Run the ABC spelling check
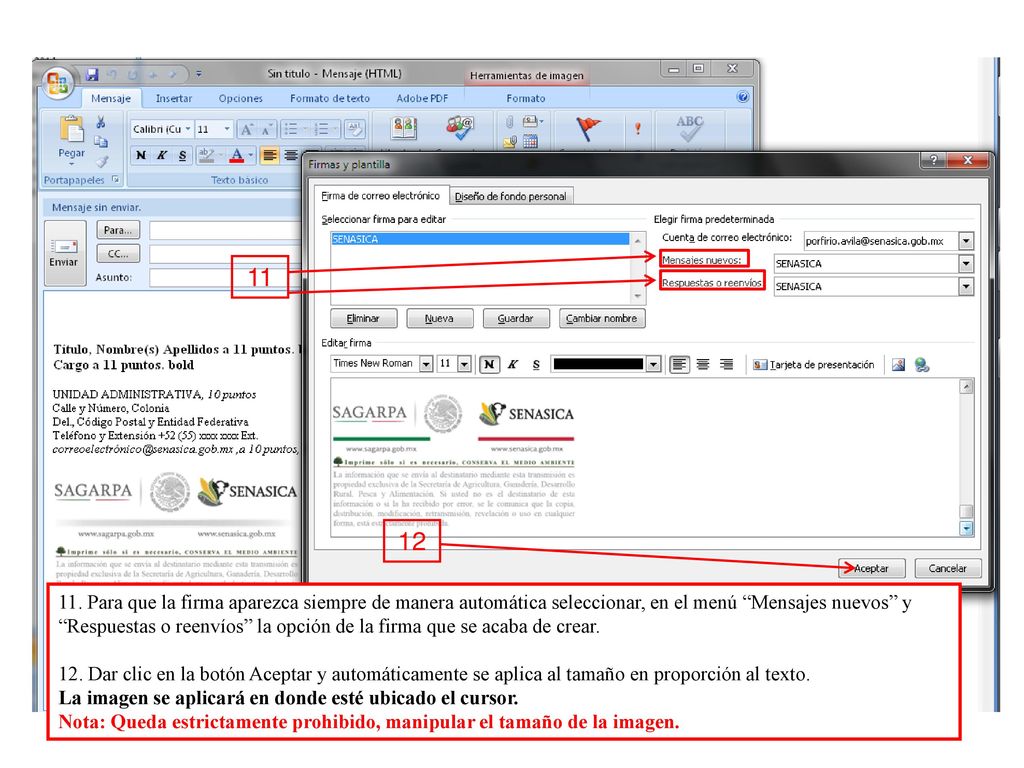The width and height of the screenshot is (1024, 768). pyautogui.click(x=690, y=128)
